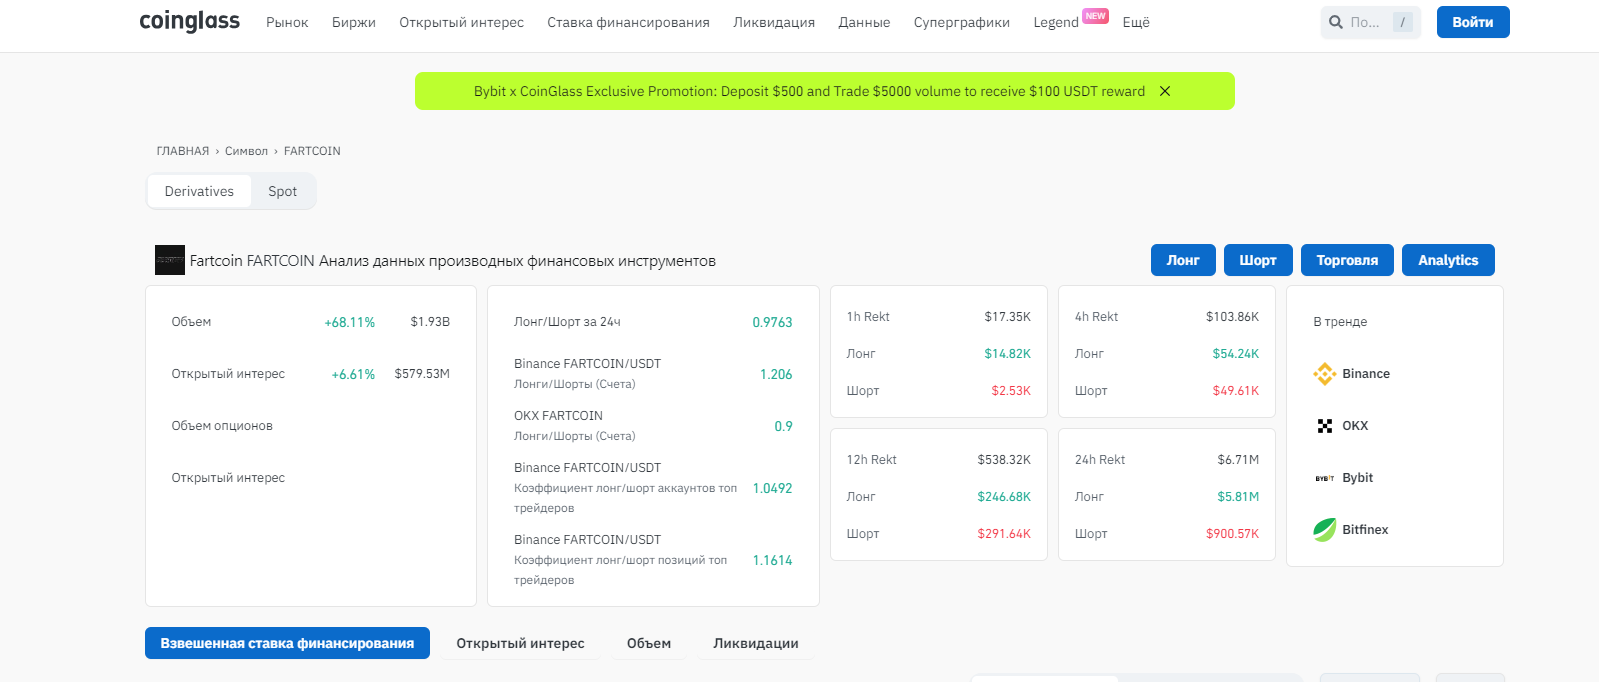The height and width of the screenshot is (682, 1599).
Task: Open OKX exchange icon in trending
Action: (1325, 426)
